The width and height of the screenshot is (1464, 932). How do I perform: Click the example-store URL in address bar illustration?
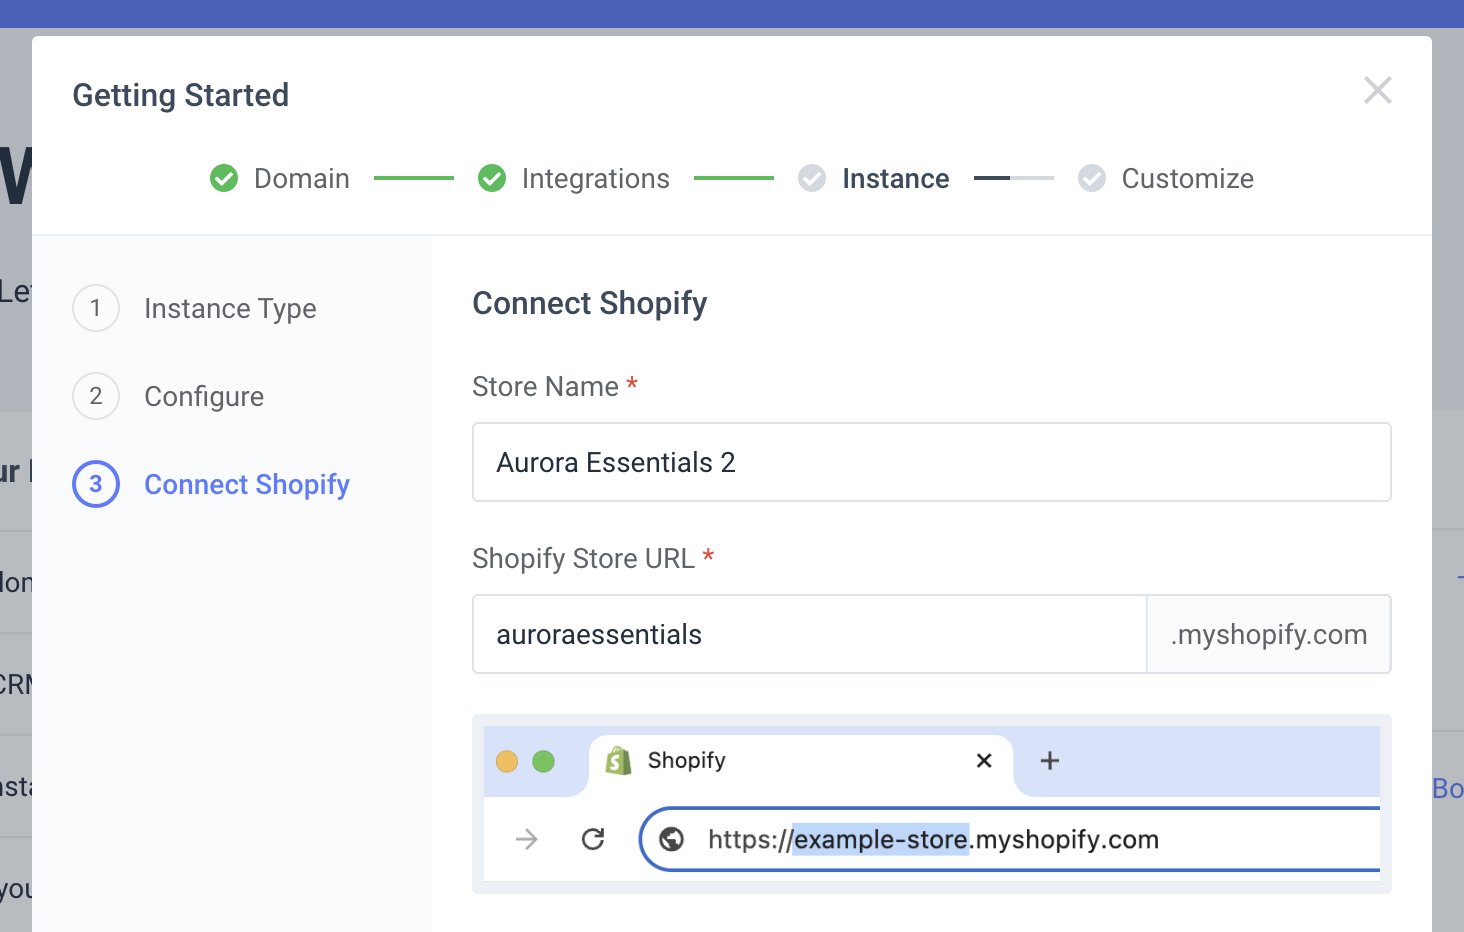[881, 839]
